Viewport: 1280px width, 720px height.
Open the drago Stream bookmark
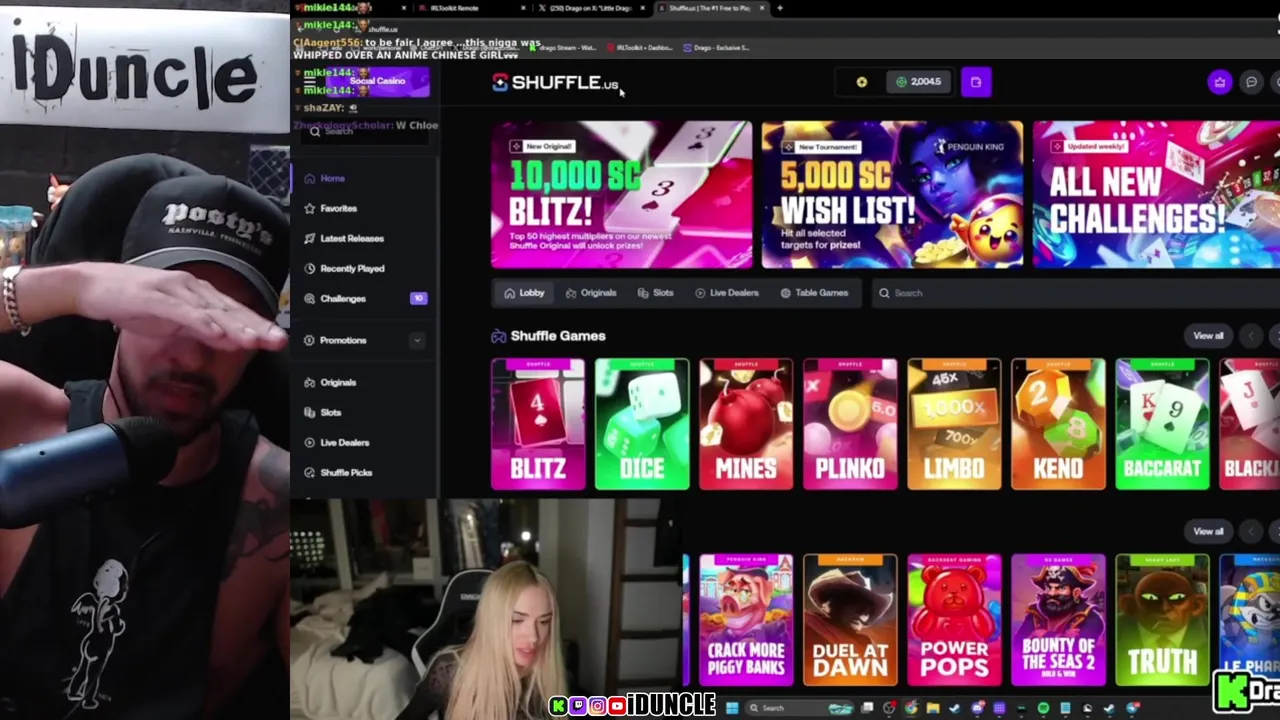pyautogui.click(x=561, y=47)
